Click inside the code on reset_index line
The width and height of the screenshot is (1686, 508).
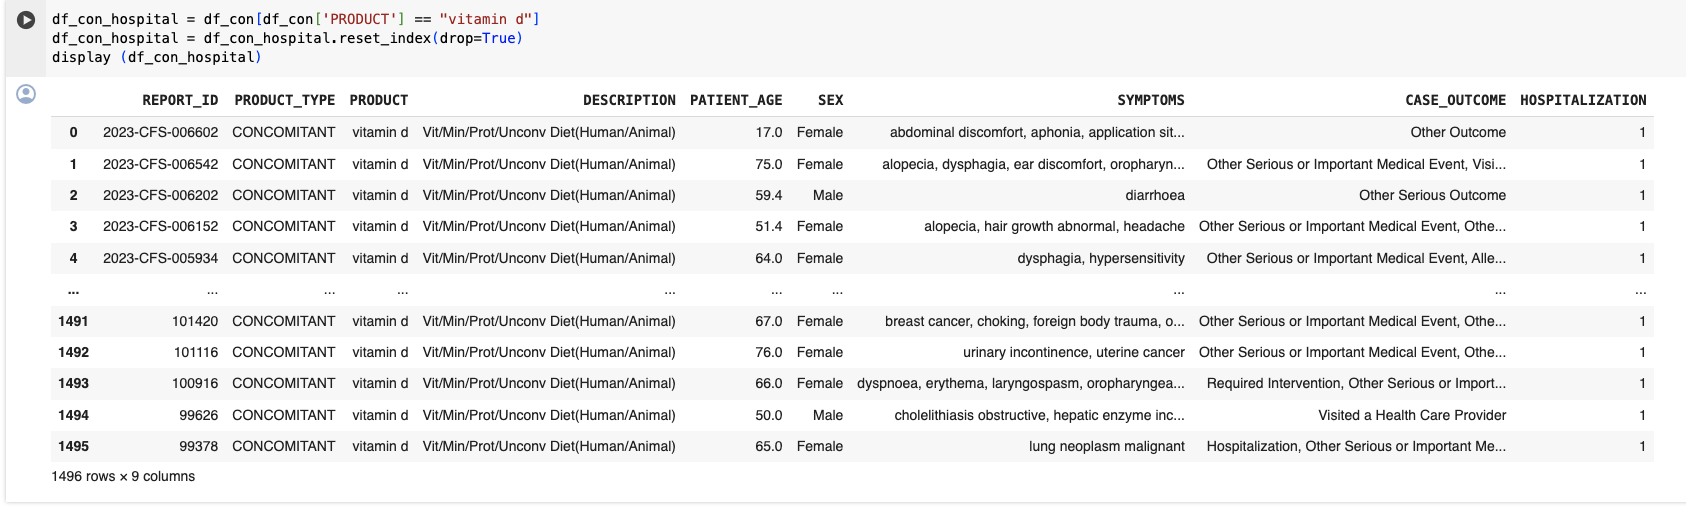(x=287, y=38)
